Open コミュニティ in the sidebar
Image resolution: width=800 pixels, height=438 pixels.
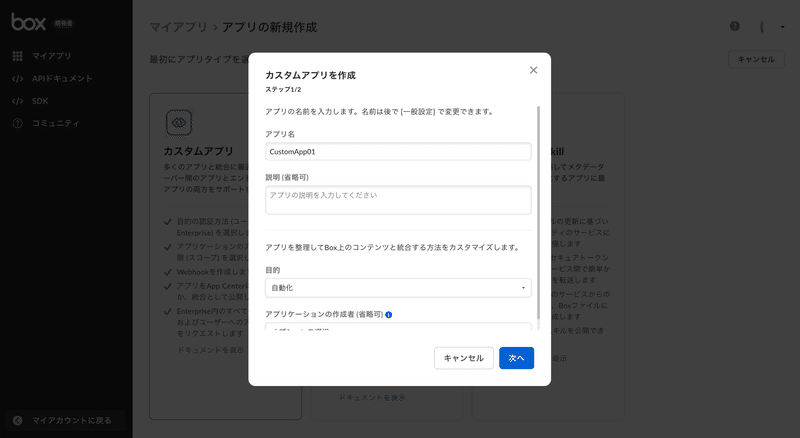pyautogui.click(x=56, y=123)
